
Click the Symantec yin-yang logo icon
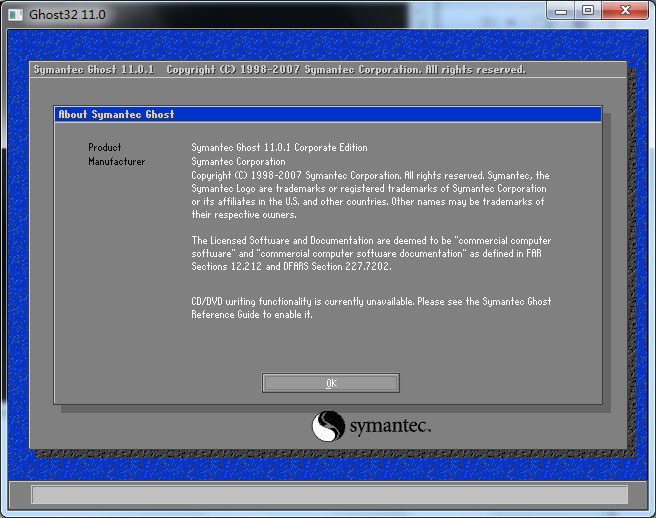point(328,427)
